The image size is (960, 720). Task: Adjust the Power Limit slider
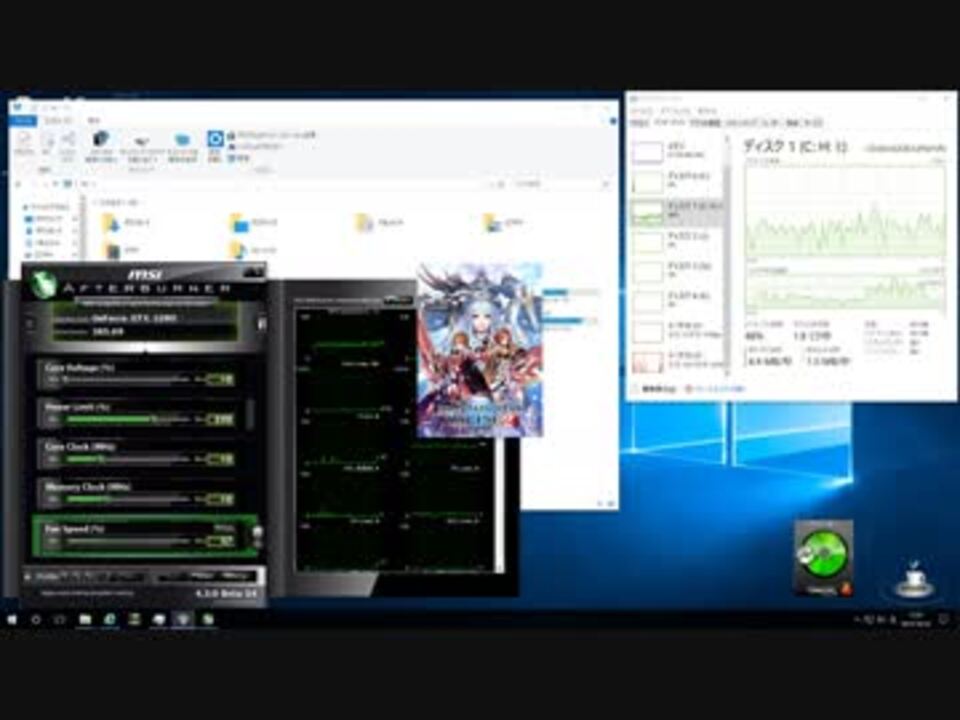point(128,419)
